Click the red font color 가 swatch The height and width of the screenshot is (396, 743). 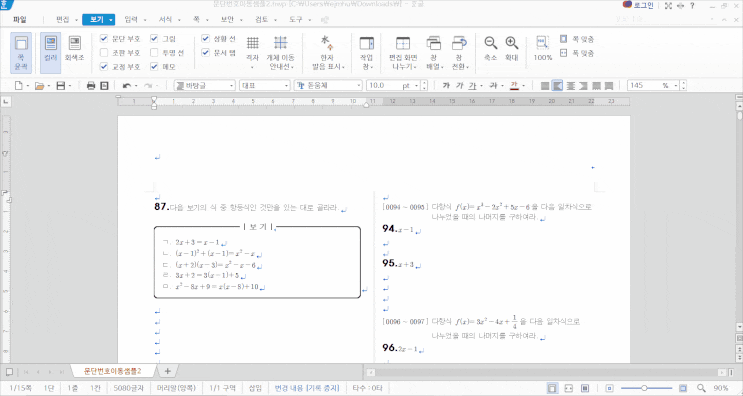click(x=514, y=86)
